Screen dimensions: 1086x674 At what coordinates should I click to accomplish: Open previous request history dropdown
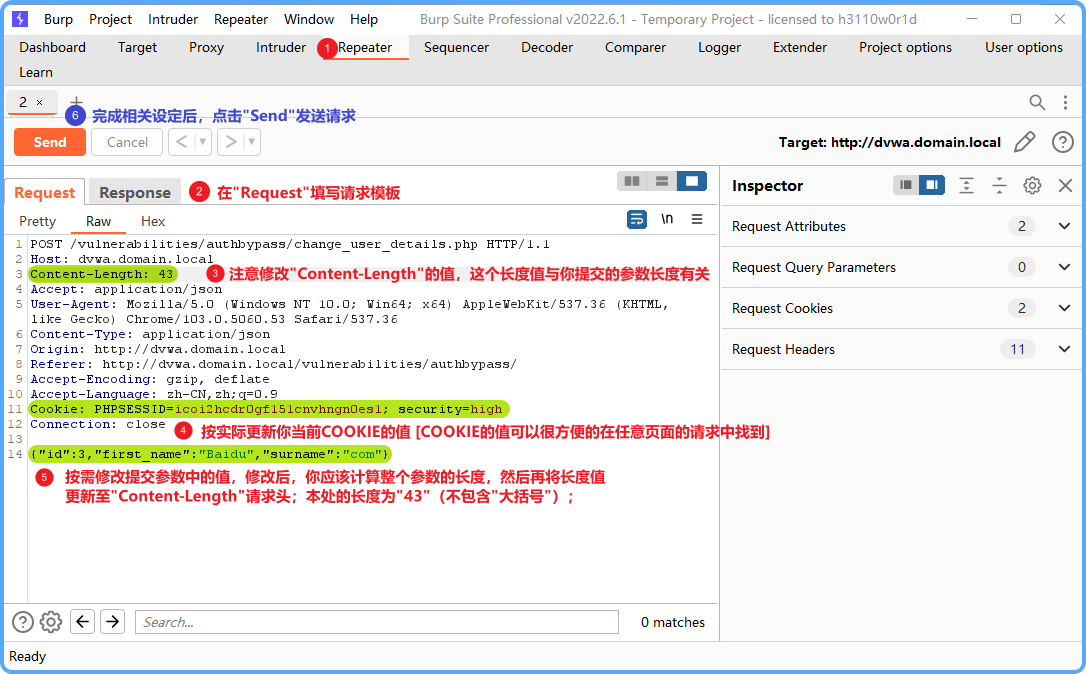coord(203,142)
